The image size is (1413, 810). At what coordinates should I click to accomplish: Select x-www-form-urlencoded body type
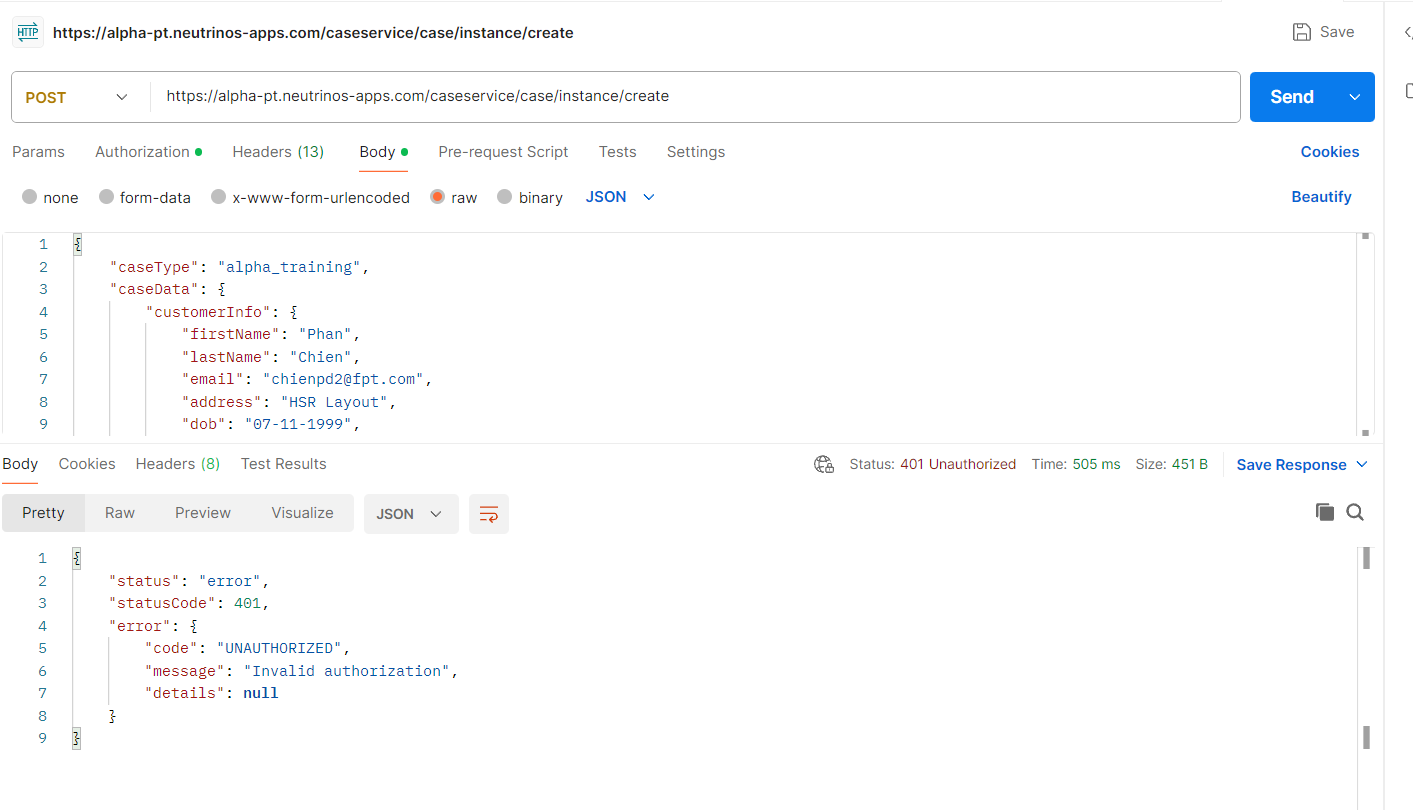coord(310,198)
